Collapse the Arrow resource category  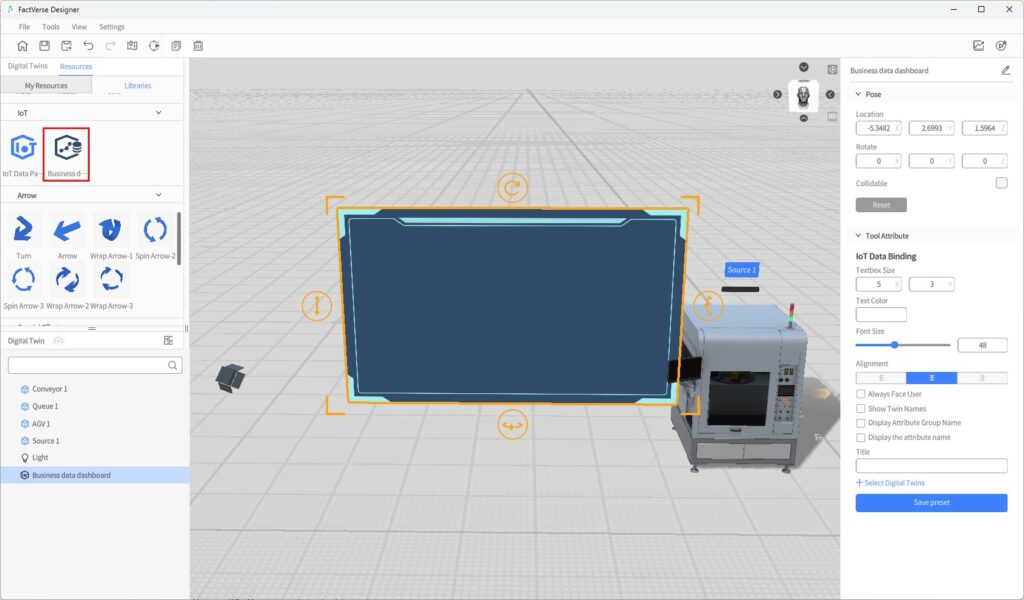pyautogui.click(x=158, y=195)
